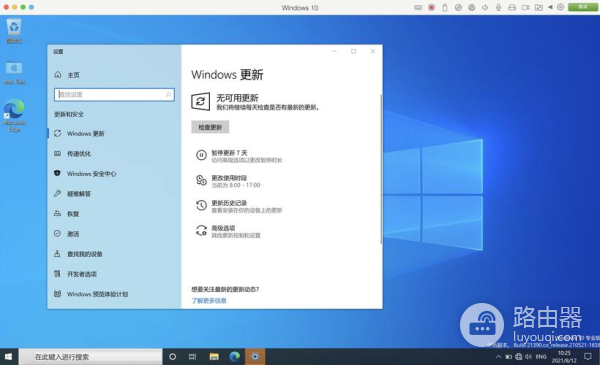
Task: Click the magnifier icon in settings search
Action: (x=168, y=95)
